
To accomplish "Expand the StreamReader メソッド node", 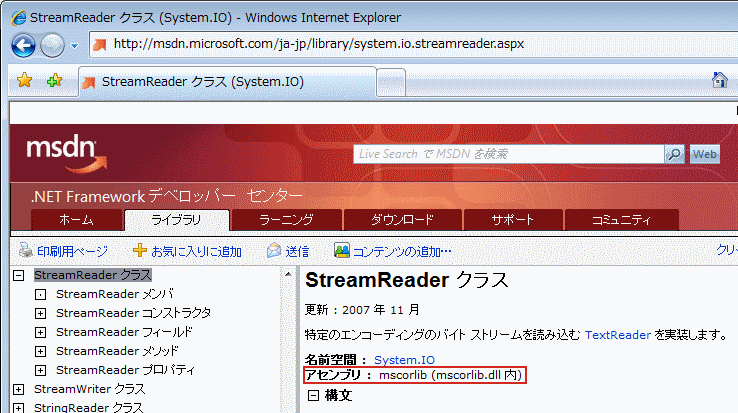I will (40, 351).
